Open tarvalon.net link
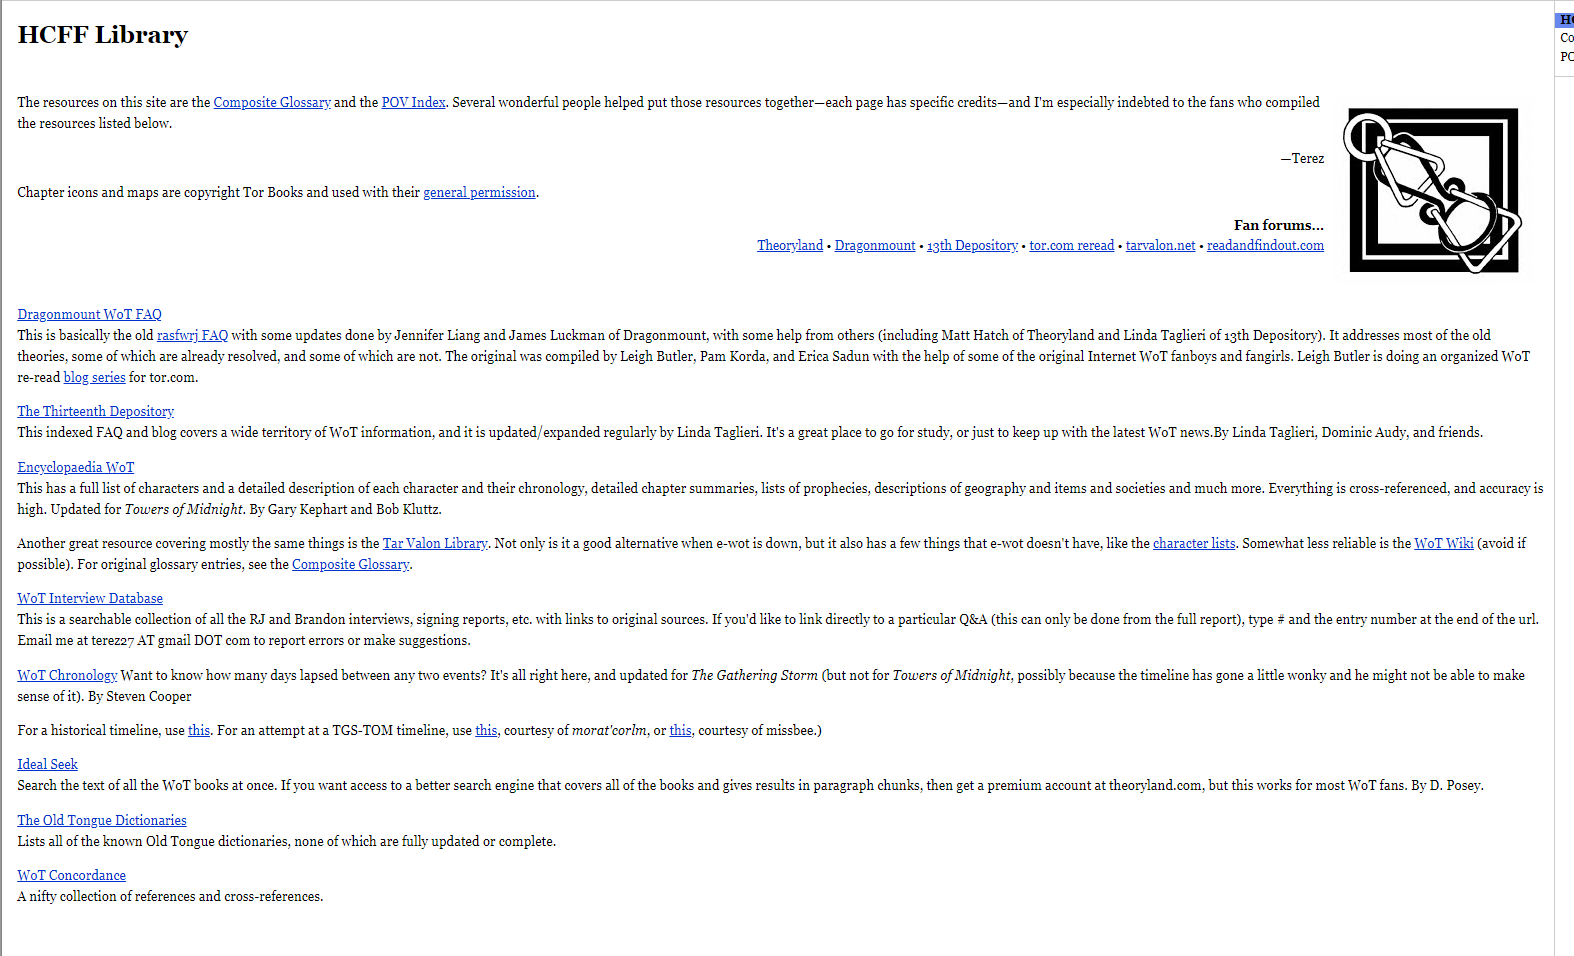This screenshot has height=956, width=1574. click(x=1160, y=245)
